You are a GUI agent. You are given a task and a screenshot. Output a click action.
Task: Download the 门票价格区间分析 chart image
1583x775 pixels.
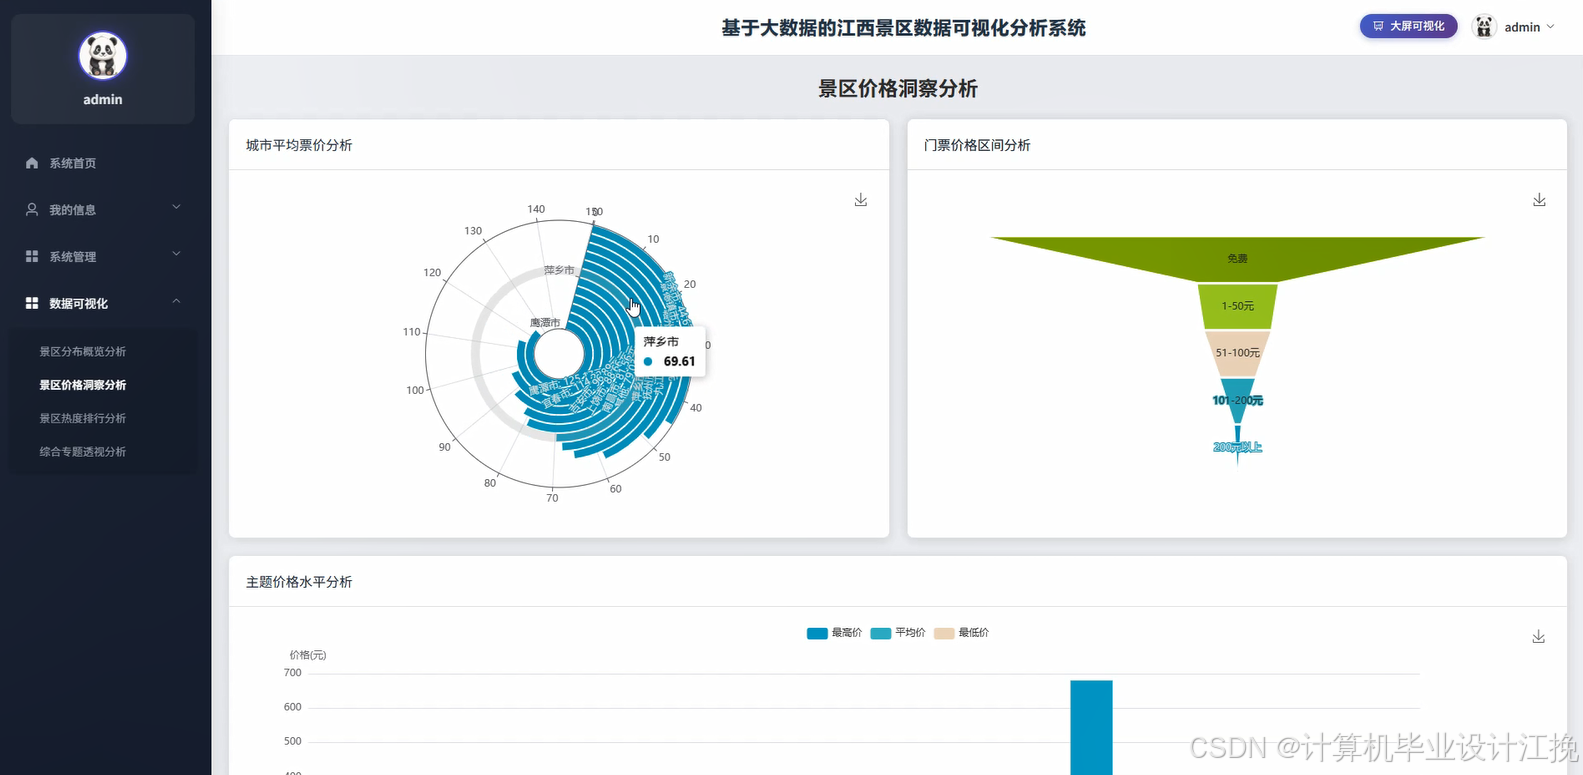tap(1539, 200)
